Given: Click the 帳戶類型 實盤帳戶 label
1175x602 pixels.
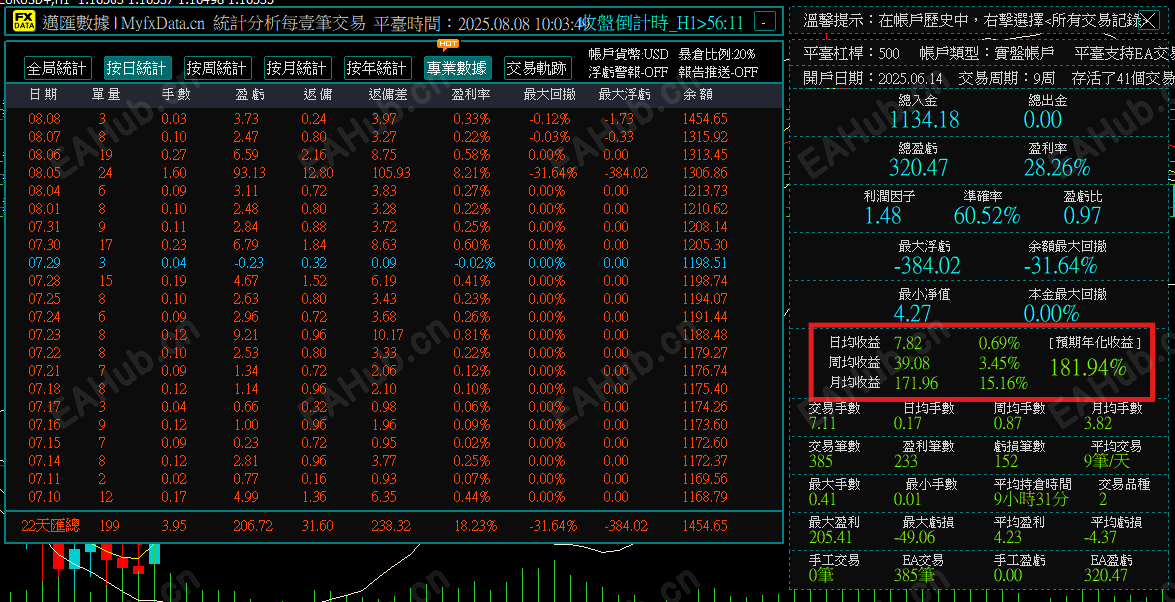Looking at the screenshot, I should pyautogui.click(x=986, y=53).
